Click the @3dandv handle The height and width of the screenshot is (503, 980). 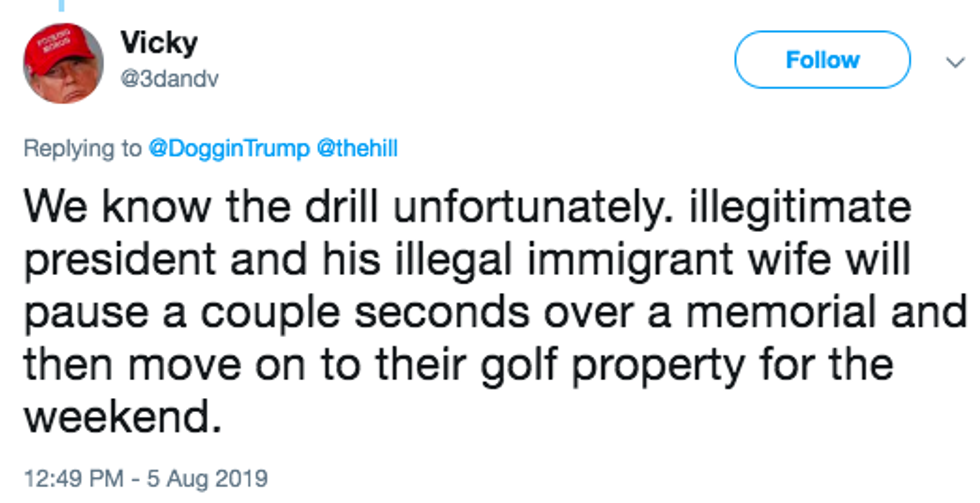168,80
